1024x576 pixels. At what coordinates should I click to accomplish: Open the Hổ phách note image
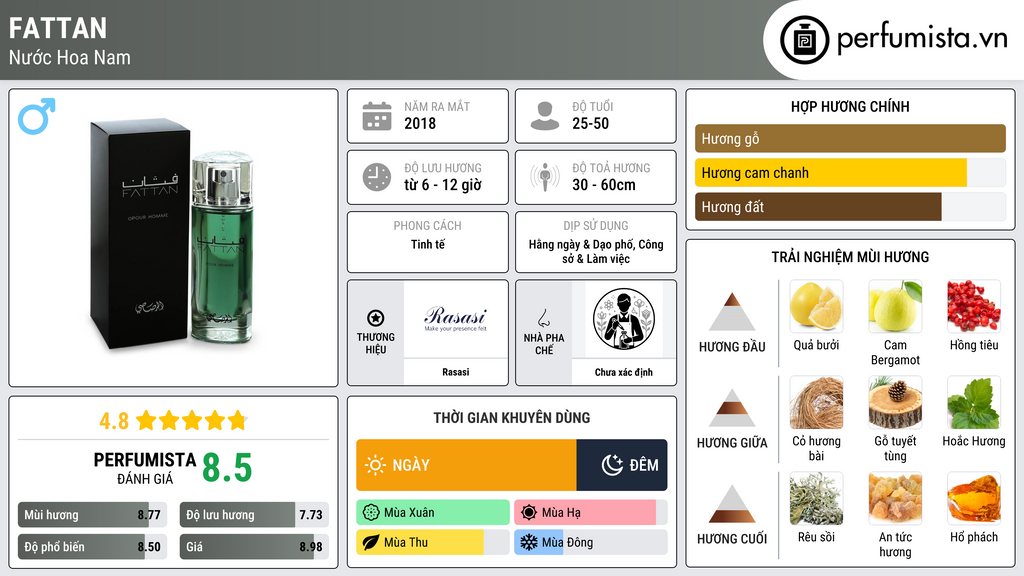pos(974,498)
